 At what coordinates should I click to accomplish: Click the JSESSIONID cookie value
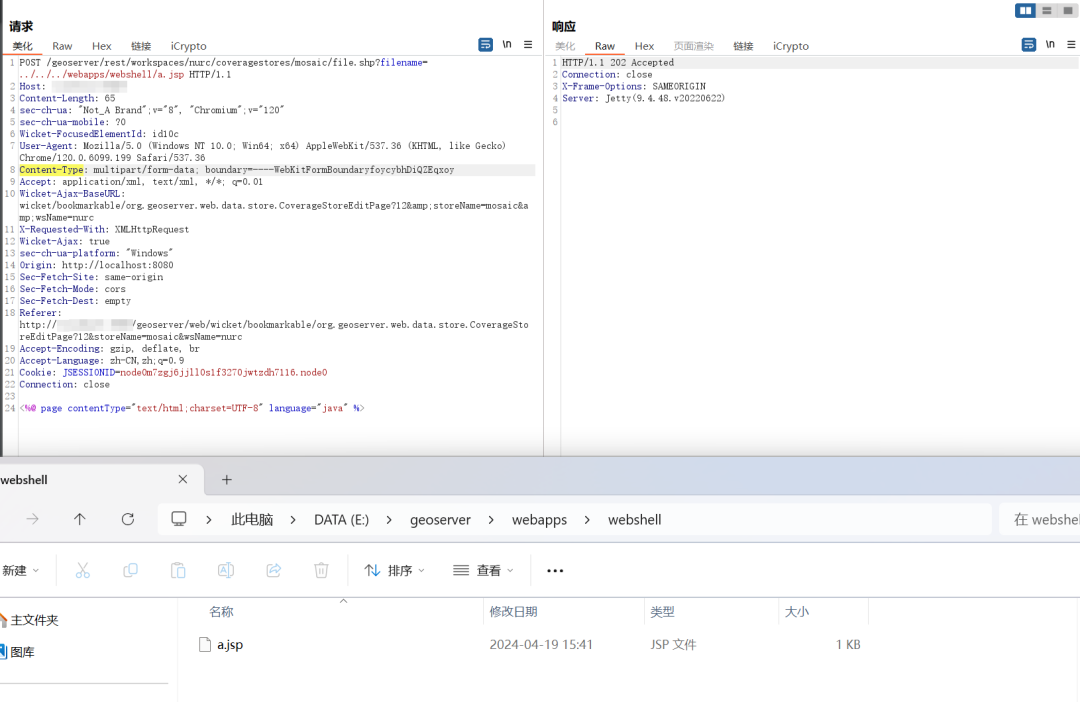click(x=223, y=373)
